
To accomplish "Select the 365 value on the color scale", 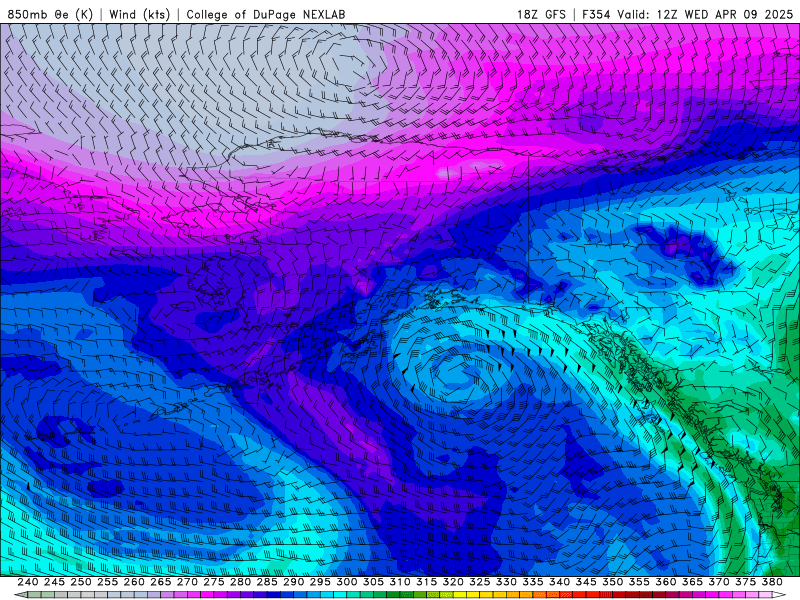I will tap(692, 582).
